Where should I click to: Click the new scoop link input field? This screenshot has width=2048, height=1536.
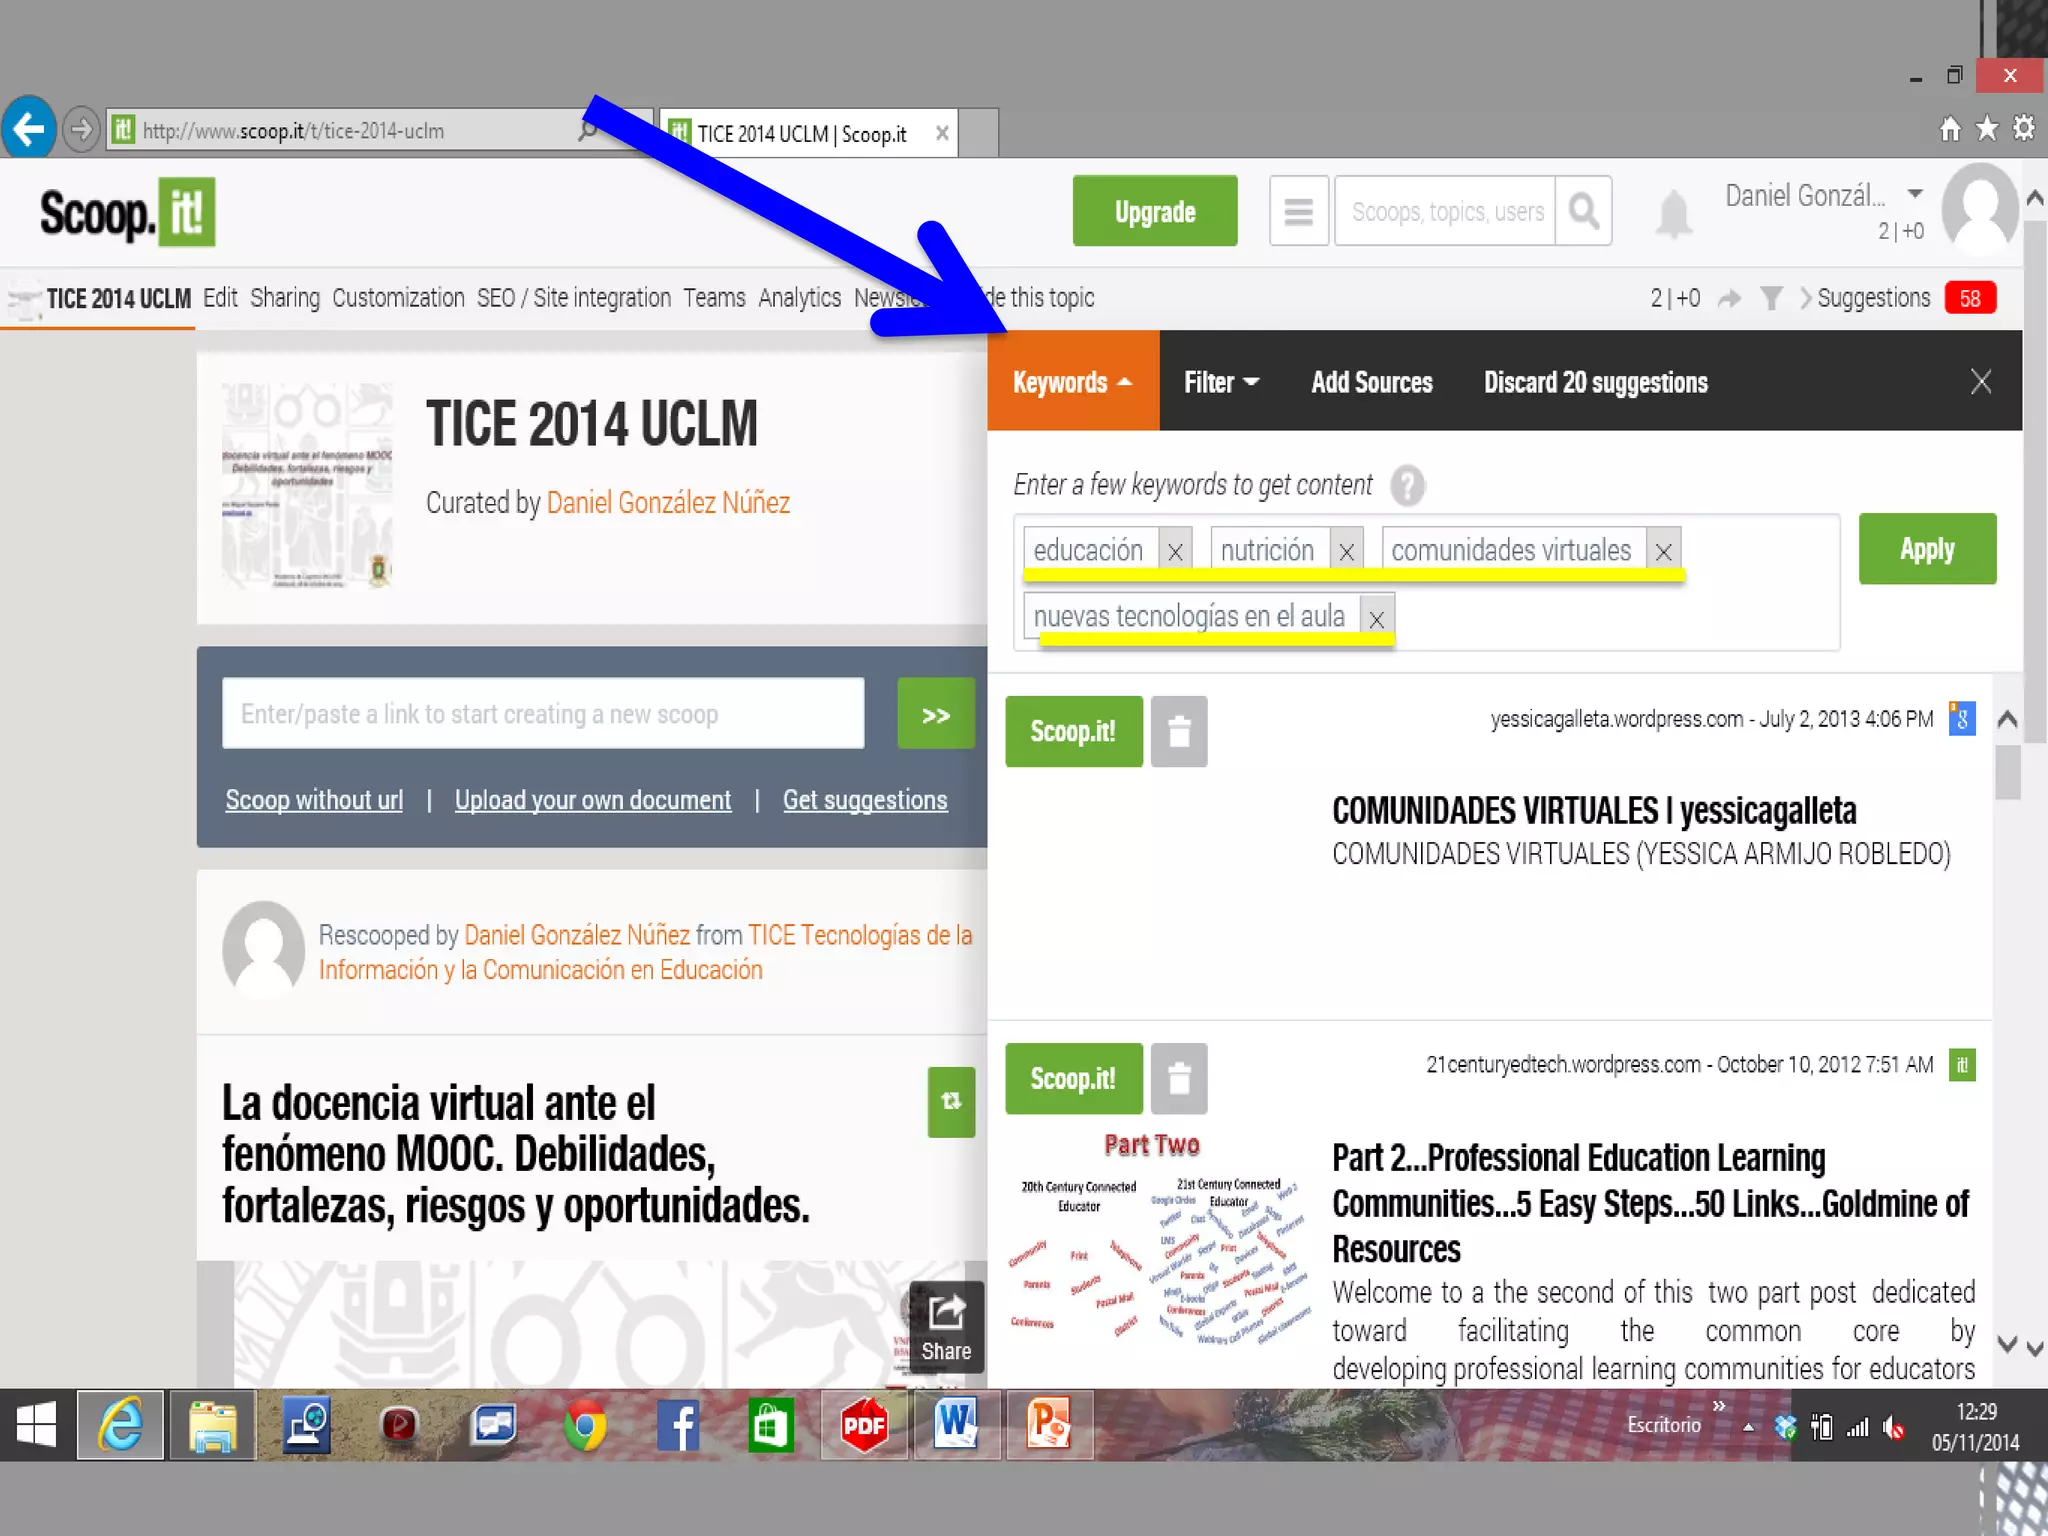pyautogui.click(x=543, y=714)
